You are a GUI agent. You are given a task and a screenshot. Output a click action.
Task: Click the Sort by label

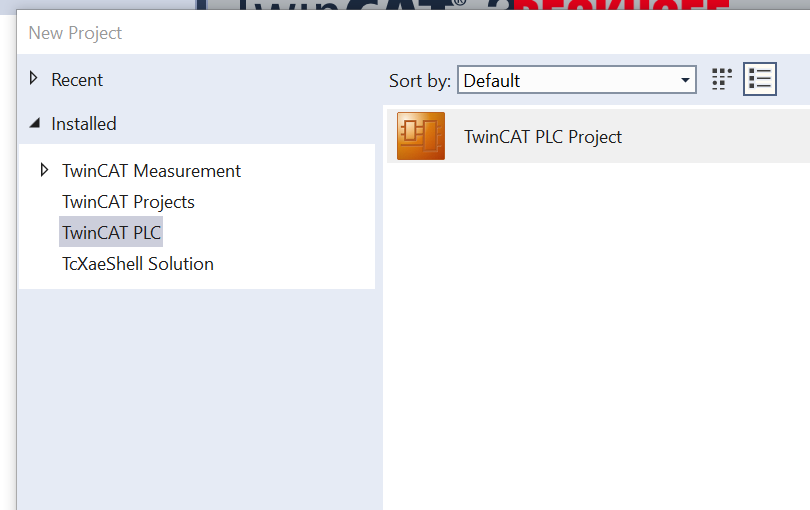(x=419, y=81)
